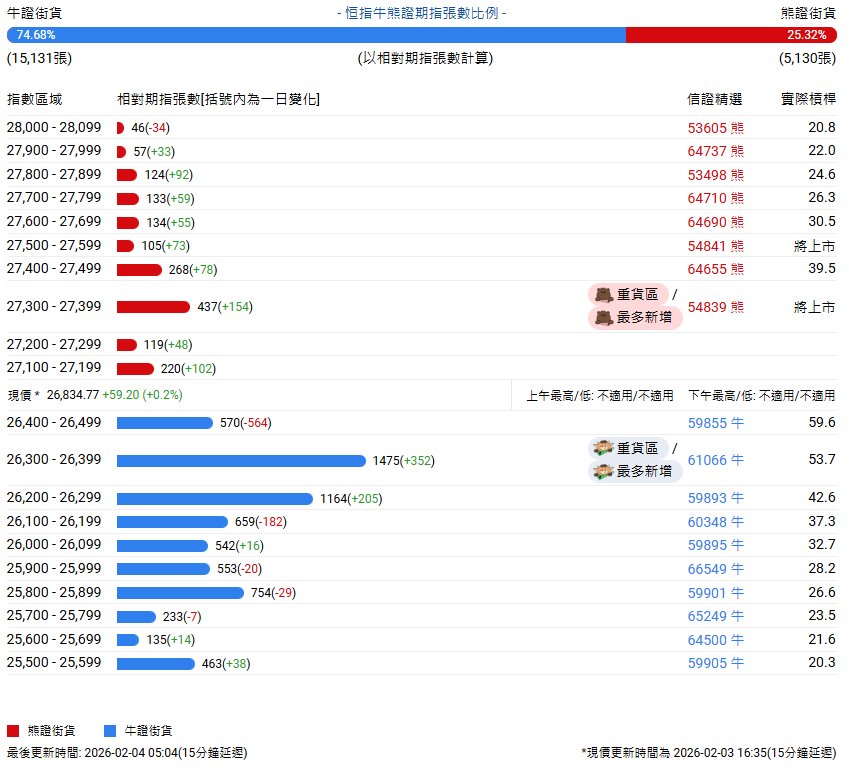The height and width of the screenshot is (770, 849).
Task: Click the bear count (5,130張)
Action: [x=807, y=58]
